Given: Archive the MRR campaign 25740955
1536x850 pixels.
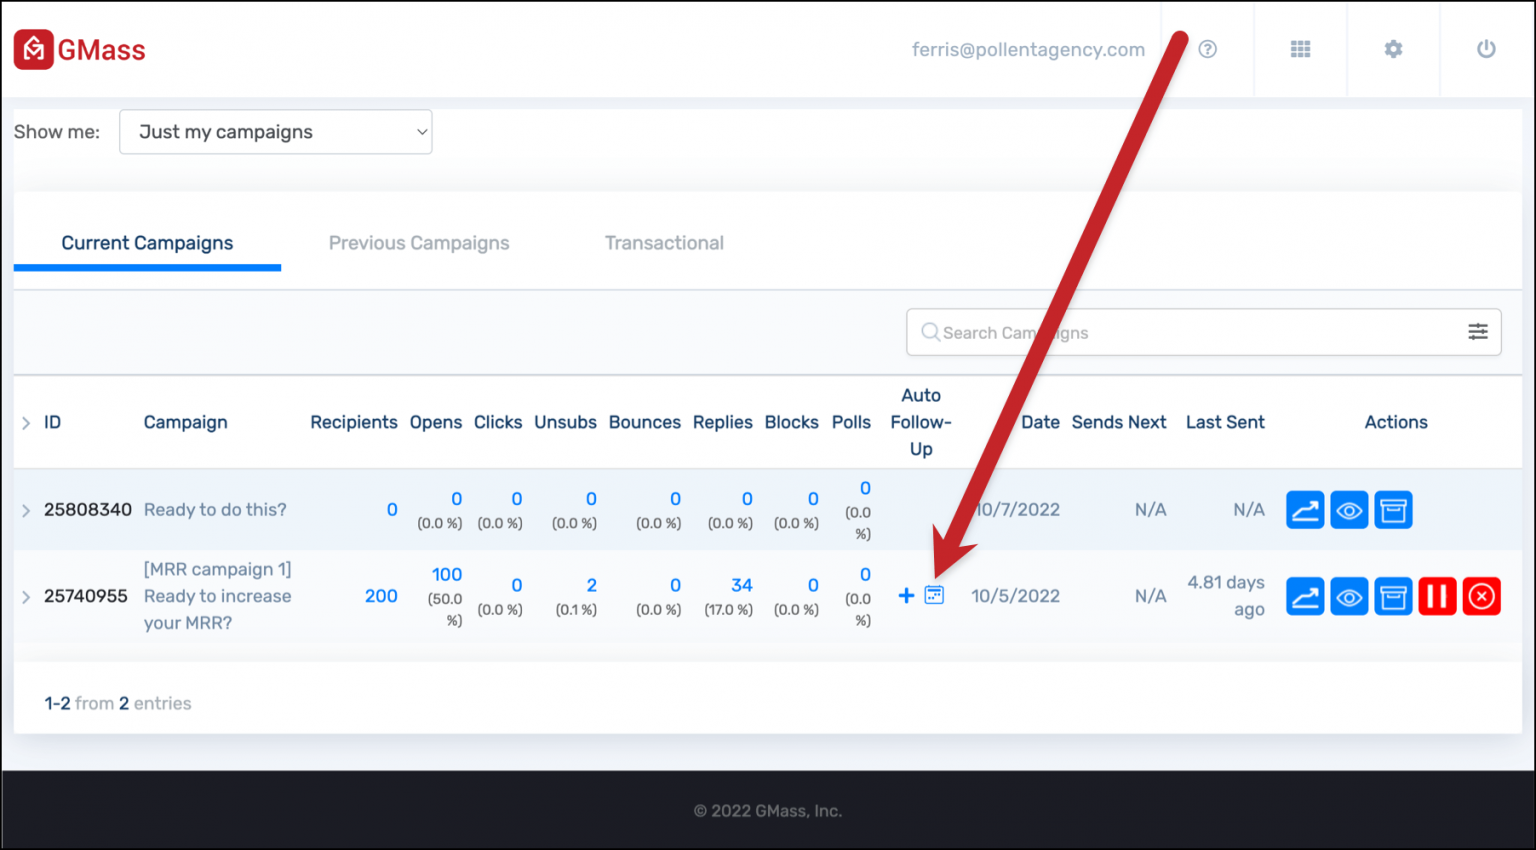Looking at the screenshot, I should (x=1393, y=597).
